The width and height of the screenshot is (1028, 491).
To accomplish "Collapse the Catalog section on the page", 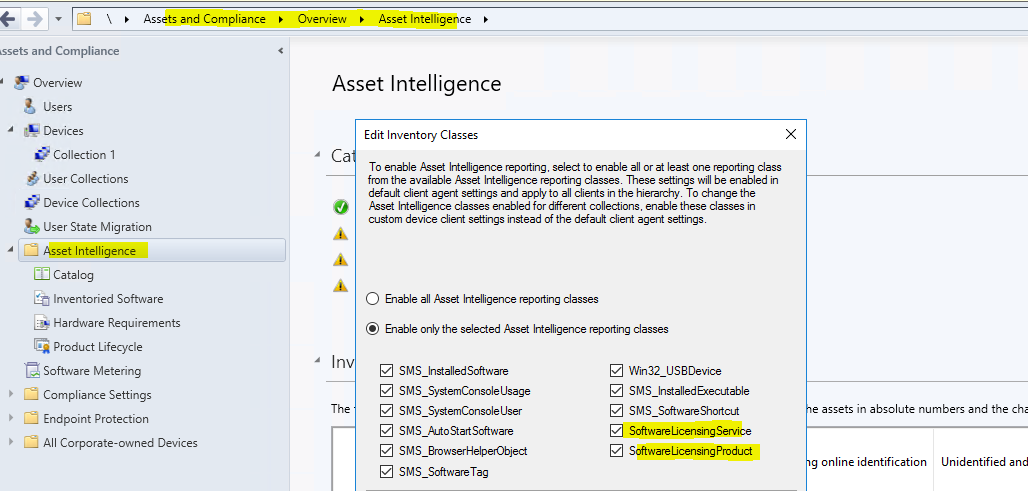I will click(x=318, y=155).
